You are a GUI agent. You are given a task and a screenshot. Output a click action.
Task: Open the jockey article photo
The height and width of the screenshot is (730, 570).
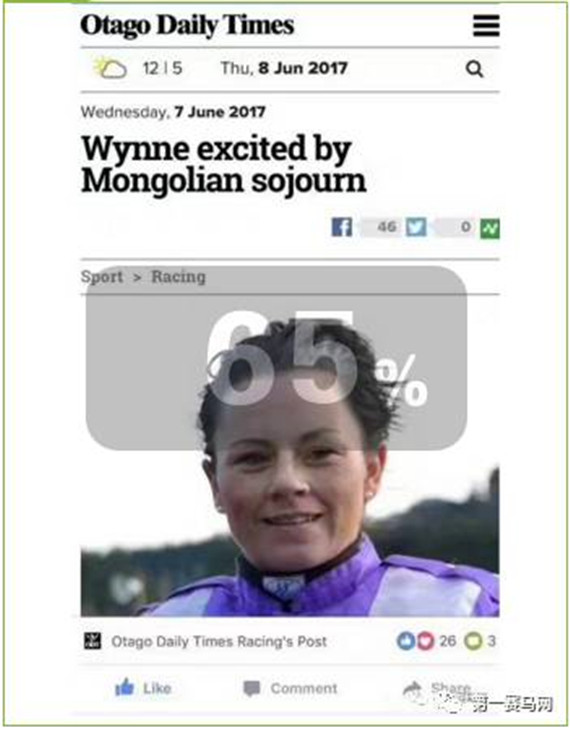pyautogui.click(x=290, y=456)
